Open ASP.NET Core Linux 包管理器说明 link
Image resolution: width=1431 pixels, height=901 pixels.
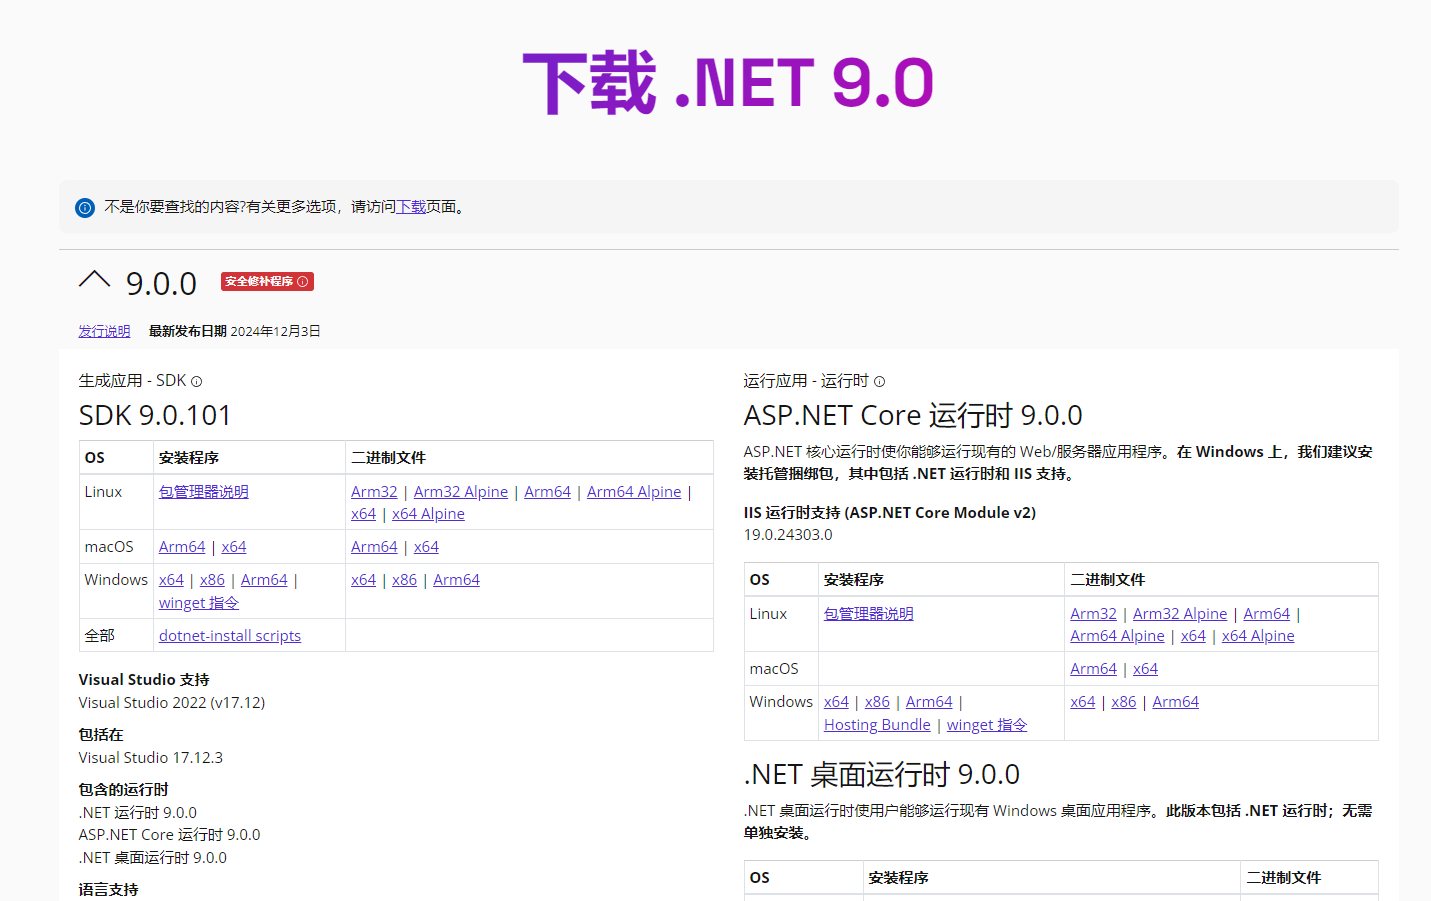click(x=869, y=614)
